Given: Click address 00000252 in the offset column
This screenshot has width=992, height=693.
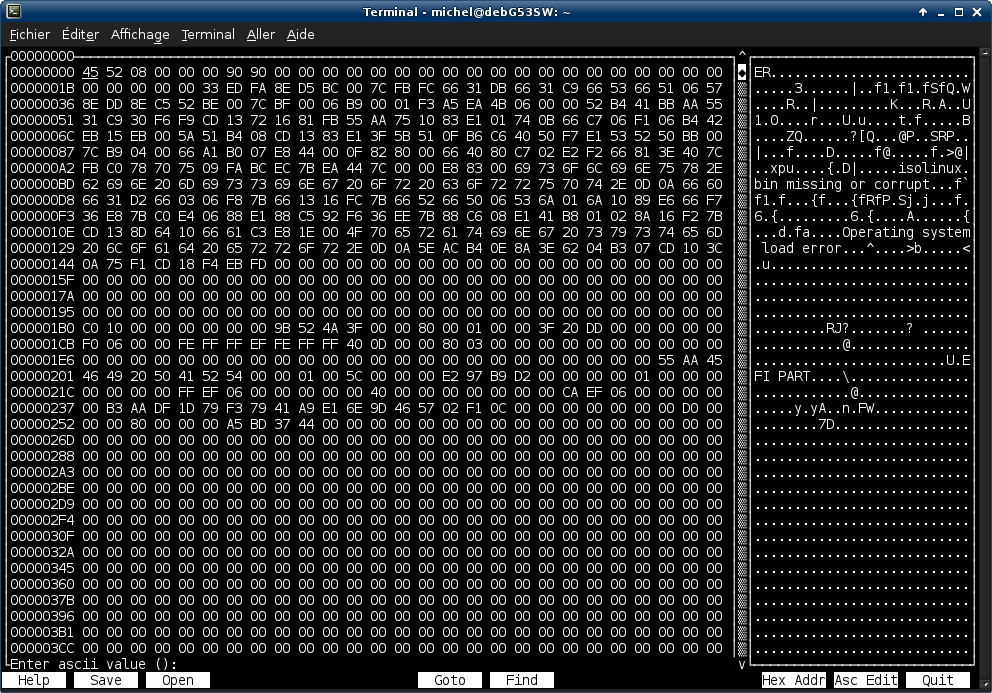Looking at the screenshot, I should [x=42, y=424].
